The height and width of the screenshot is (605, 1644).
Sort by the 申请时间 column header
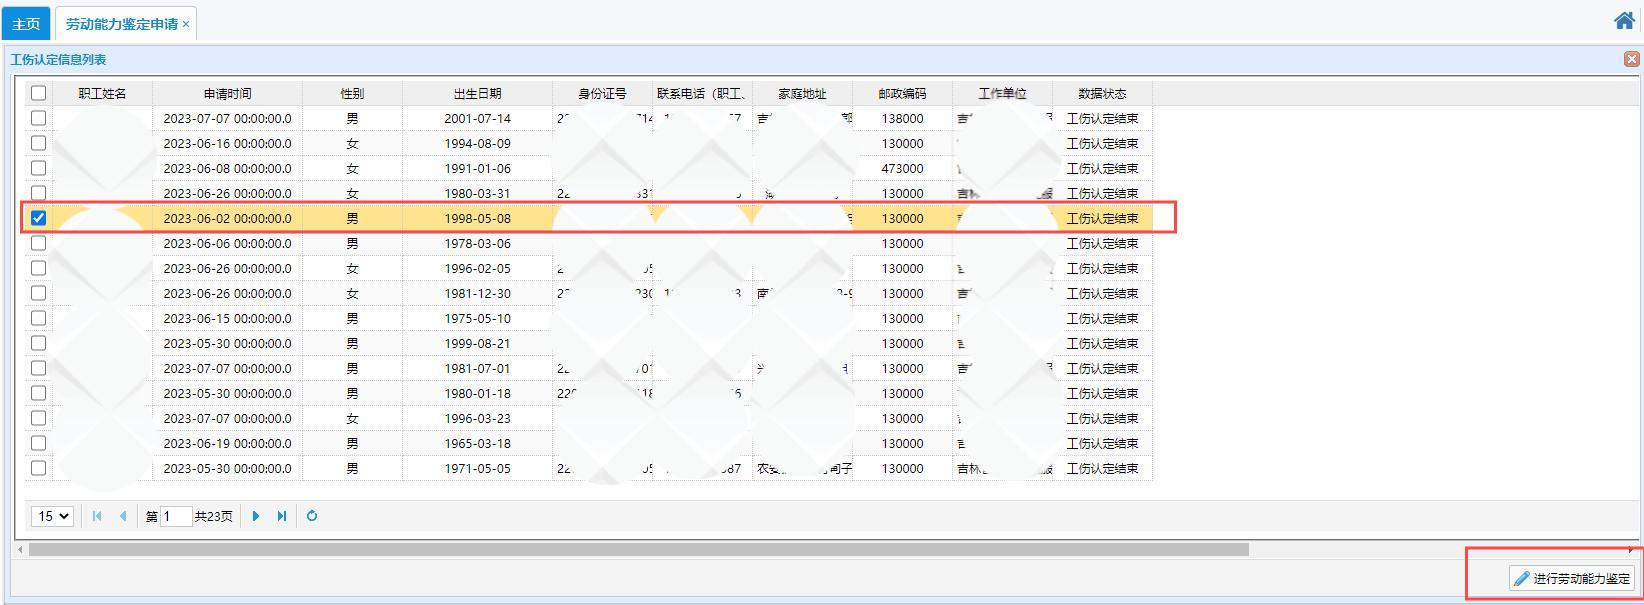[x=227, y=93]
